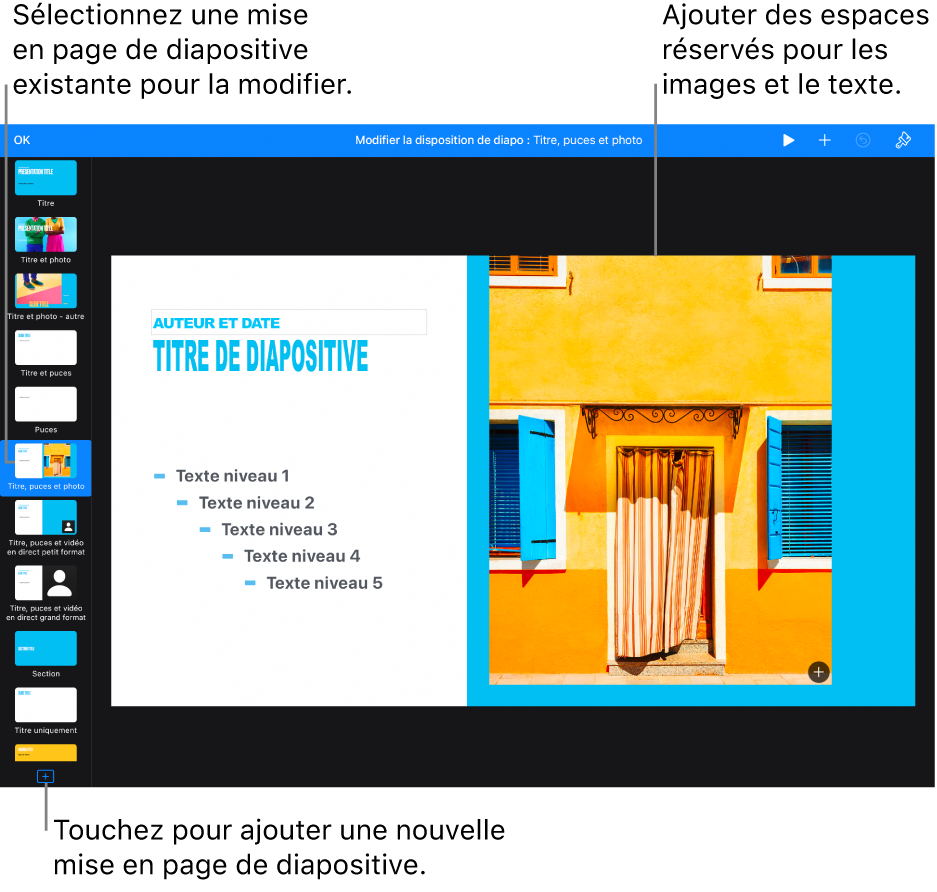Select the TITRE DE DIAPOSITIVE placeholder
The width and height of the screenshot is (937, 892).
(x=261, y=356)
